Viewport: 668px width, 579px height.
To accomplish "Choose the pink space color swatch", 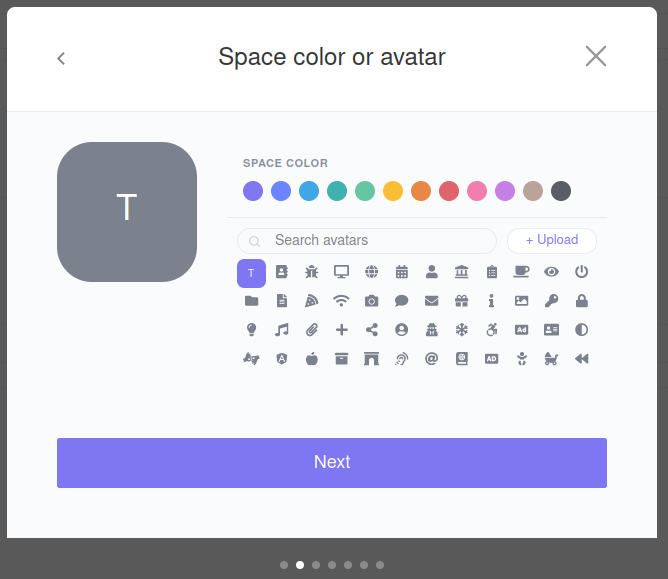I will click(477, 191).
